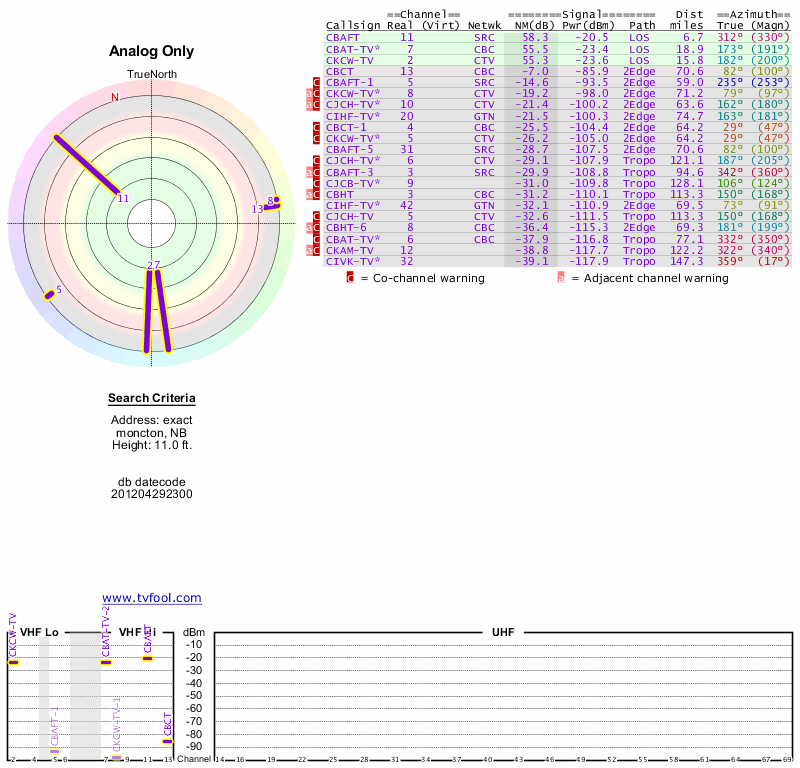Screen dimensions: 800x768
Task: Select the channel 11 bar on radar plot
Action: (87, 164)
